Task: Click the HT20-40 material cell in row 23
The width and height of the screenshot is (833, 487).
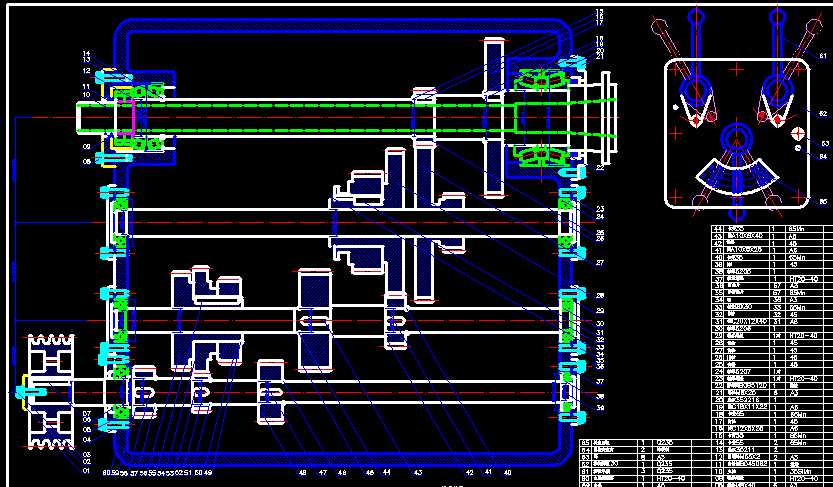Action: coord(803,379)
